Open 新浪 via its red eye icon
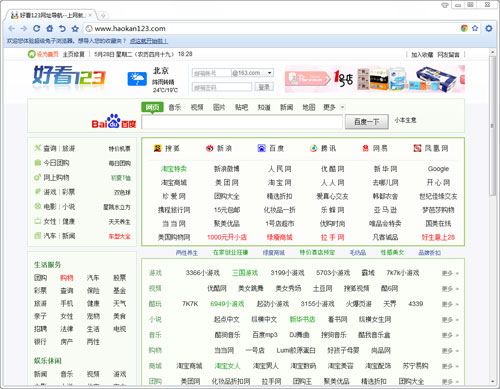This screenshot has width=500, height=389. click(x=209, y=148)
